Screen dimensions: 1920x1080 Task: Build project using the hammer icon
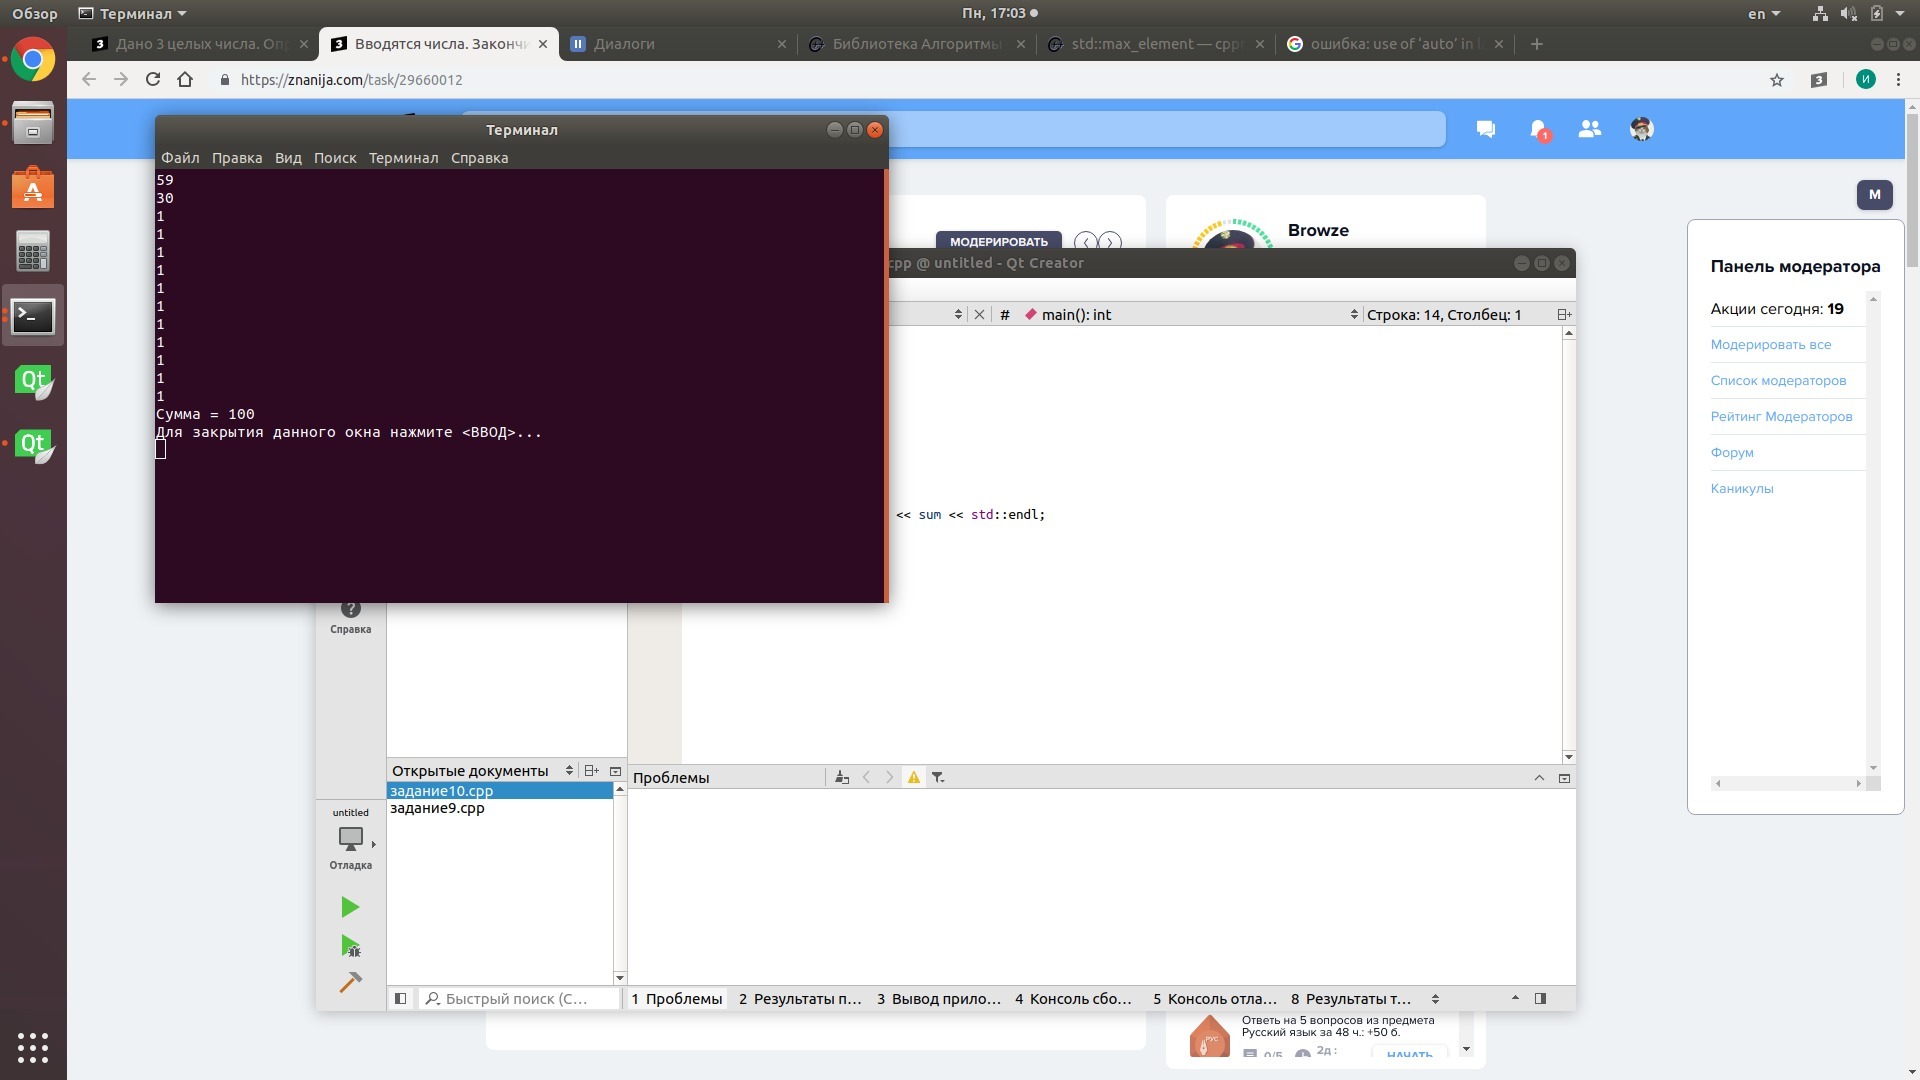[350, 983]
